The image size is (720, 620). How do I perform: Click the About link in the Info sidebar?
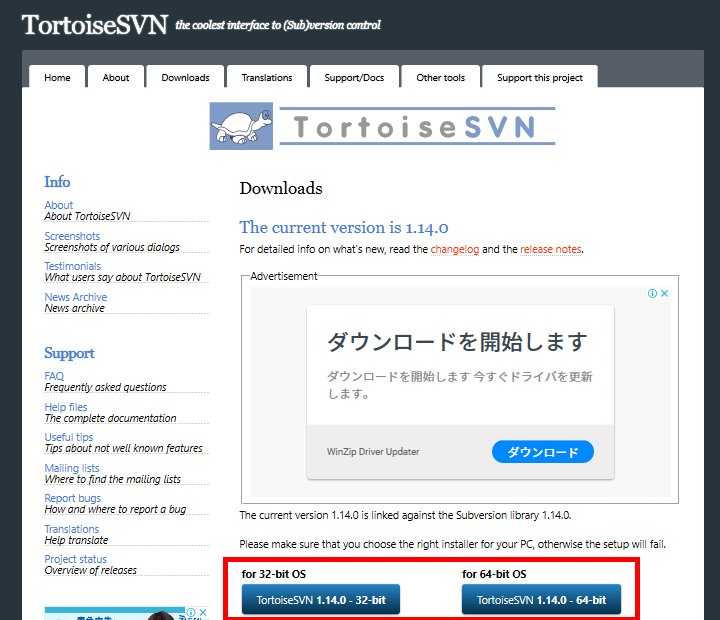[59, 205]
